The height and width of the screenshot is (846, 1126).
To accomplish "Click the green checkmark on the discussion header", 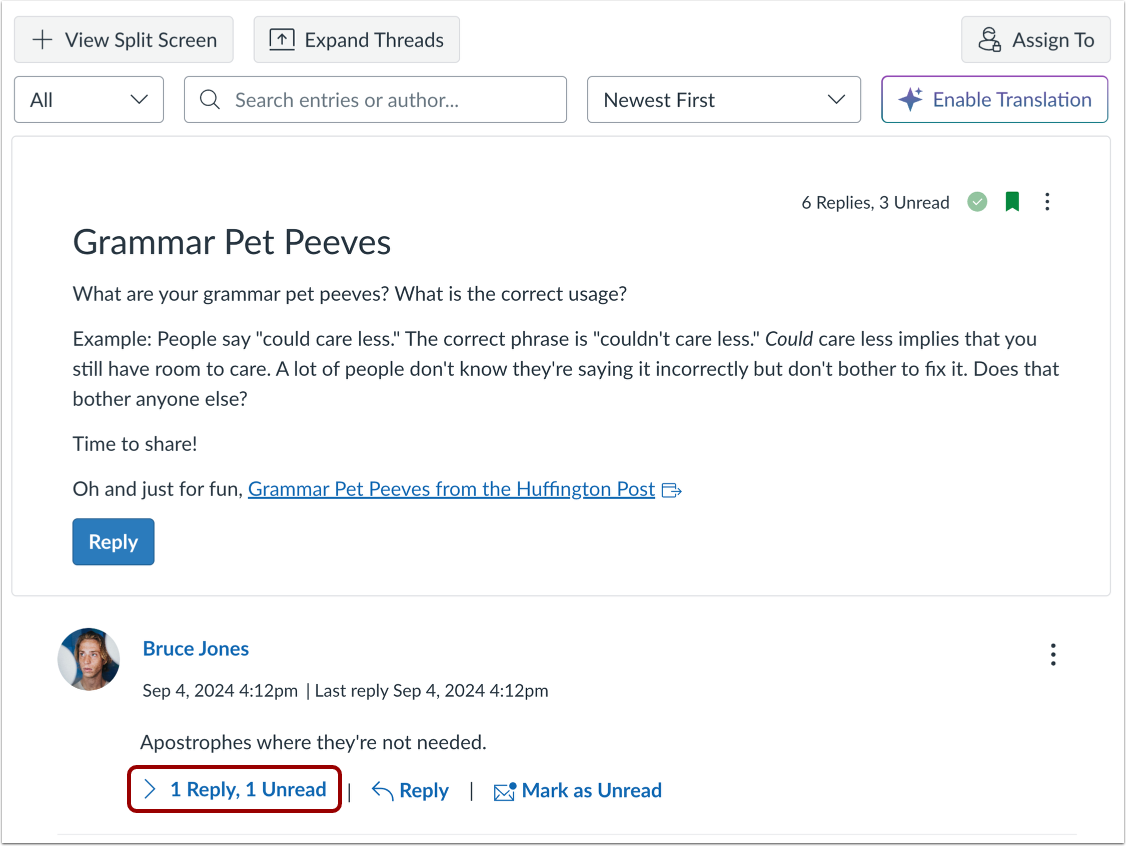I will coord(977,201).
